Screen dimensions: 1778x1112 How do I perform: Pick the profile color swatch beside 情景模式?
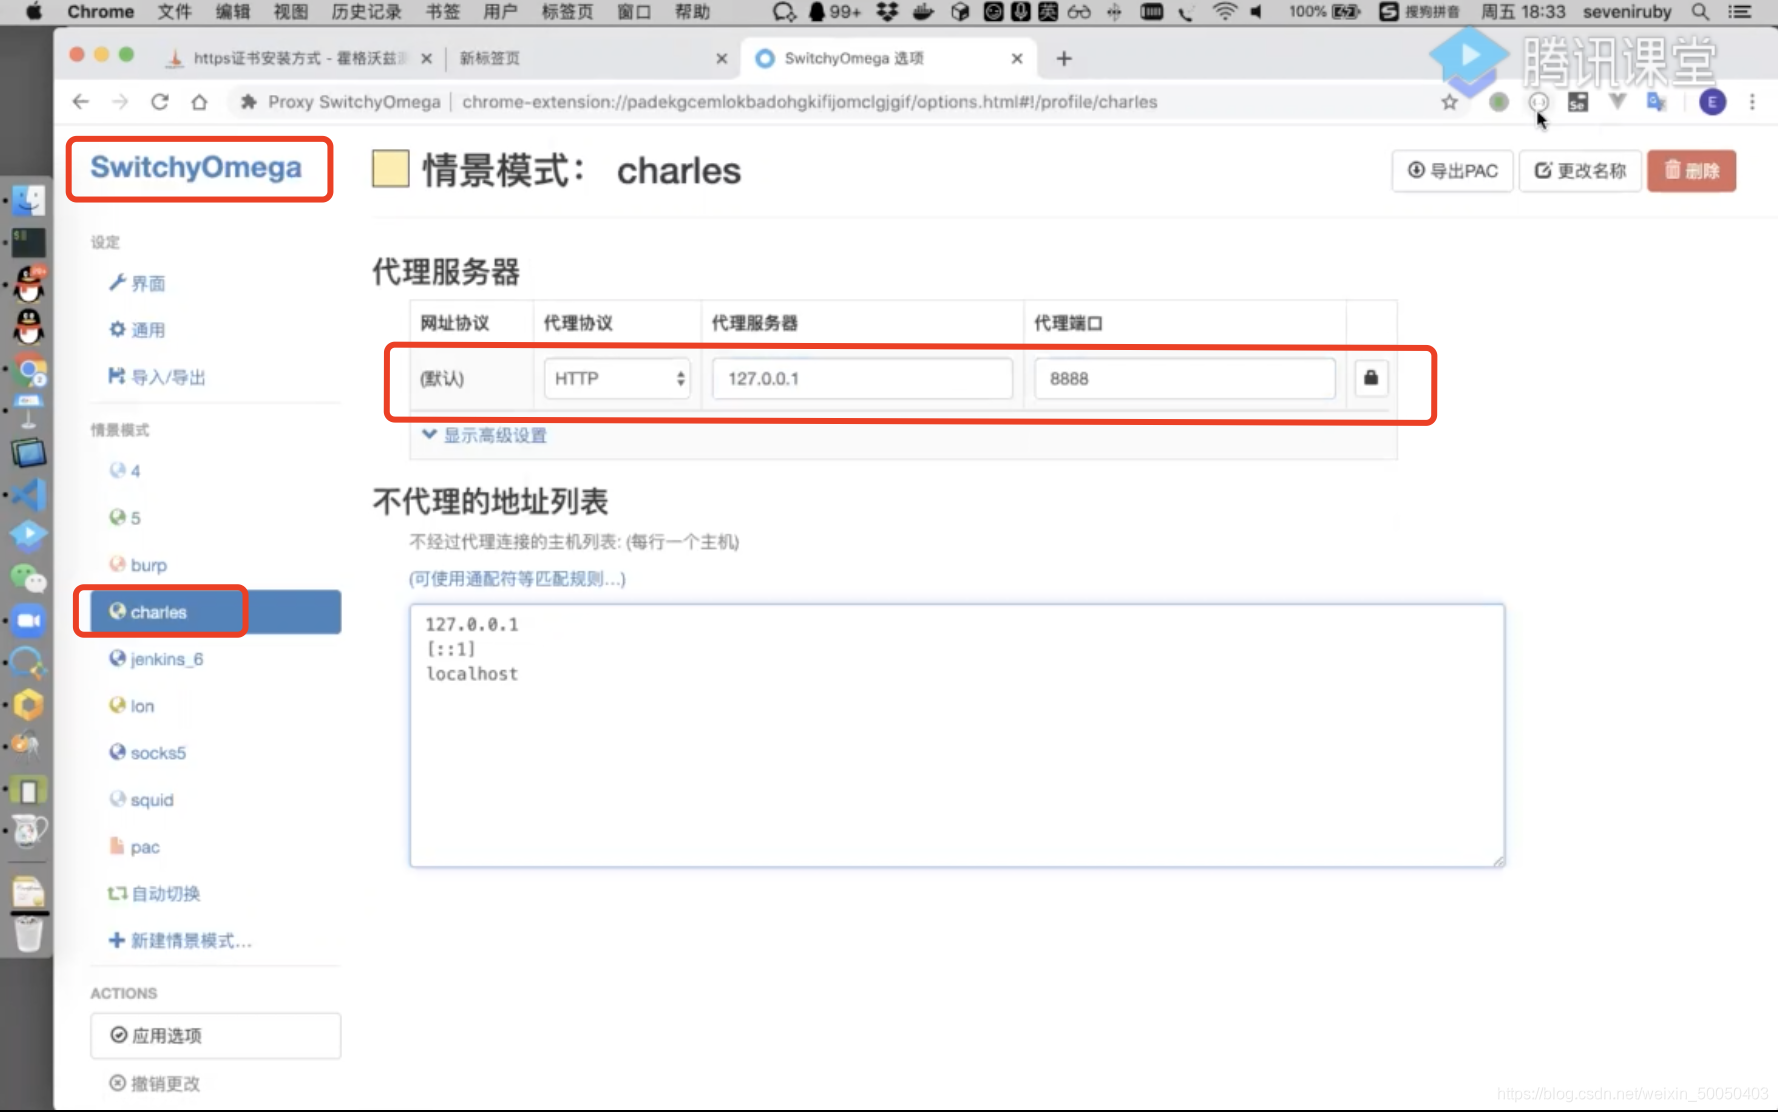click(391, 169)
